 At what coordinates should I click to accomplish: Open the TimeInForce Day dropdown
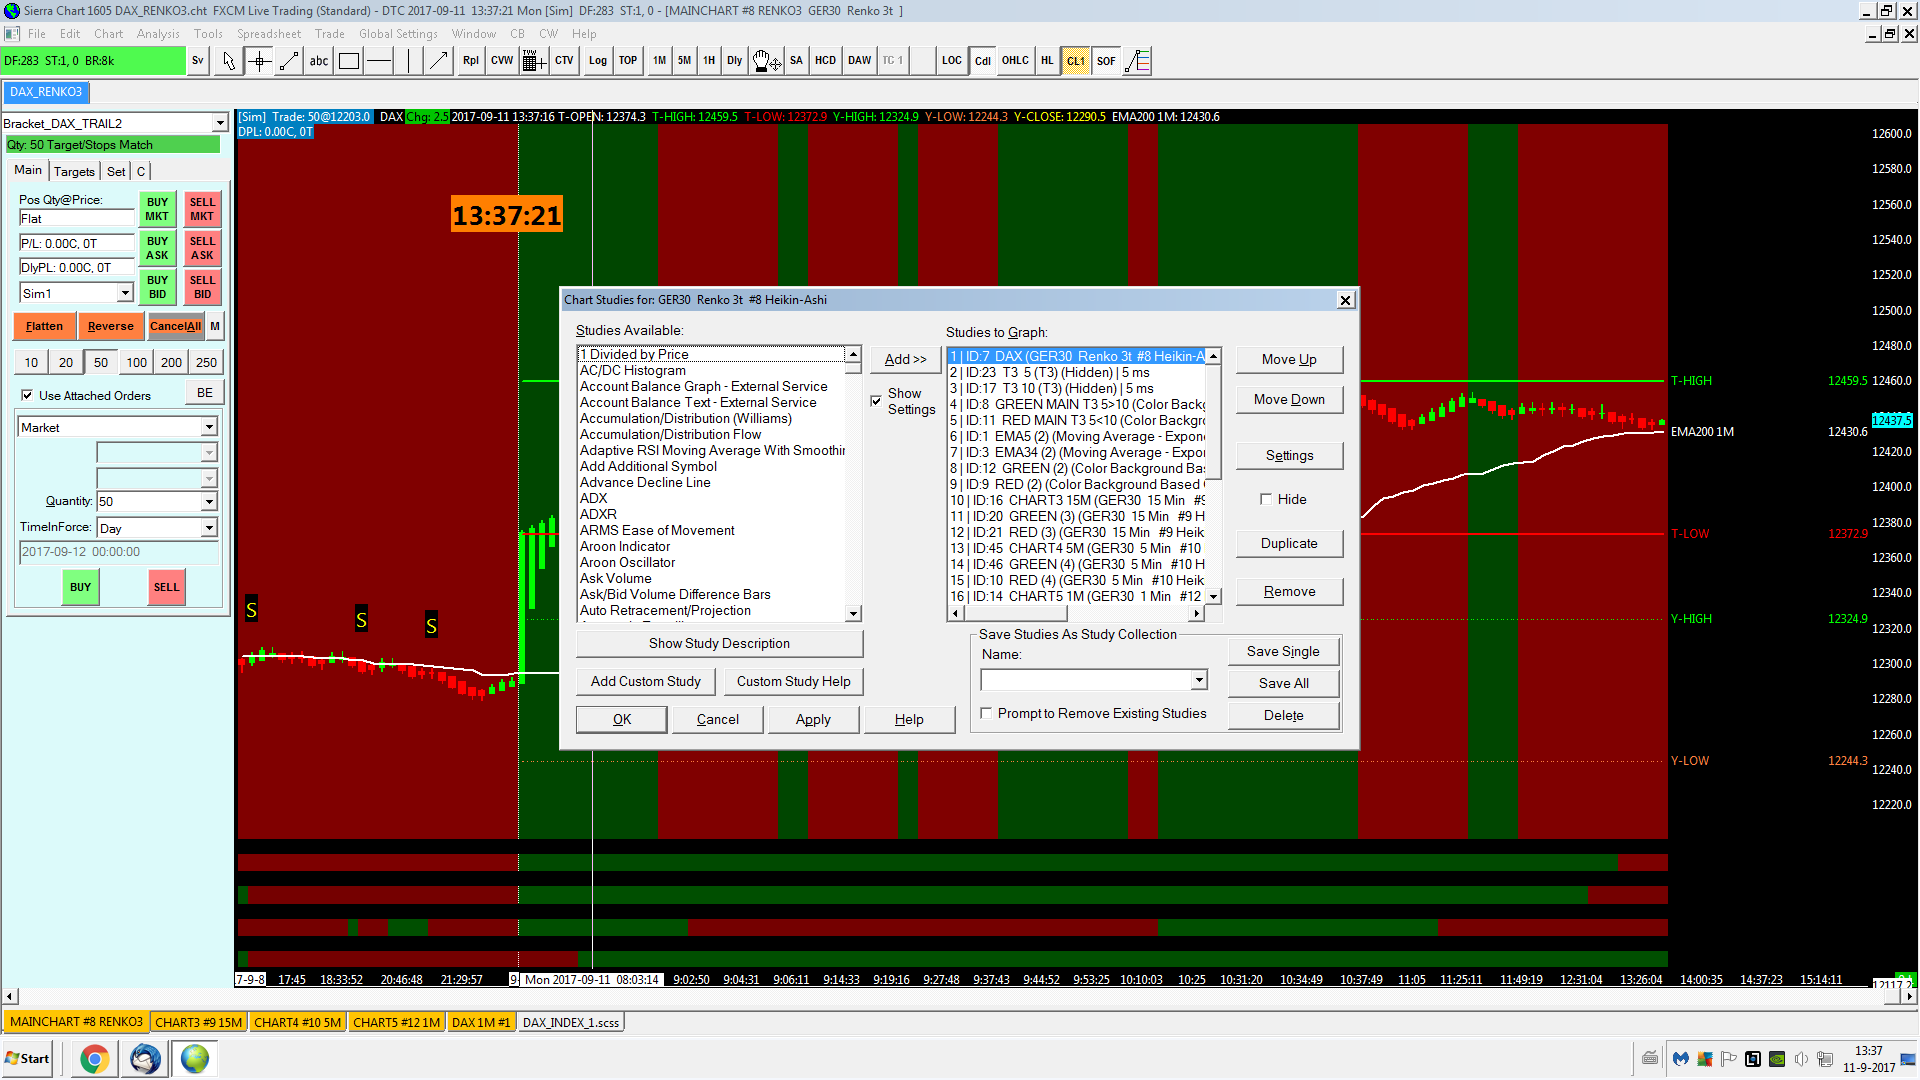point(209,528)
